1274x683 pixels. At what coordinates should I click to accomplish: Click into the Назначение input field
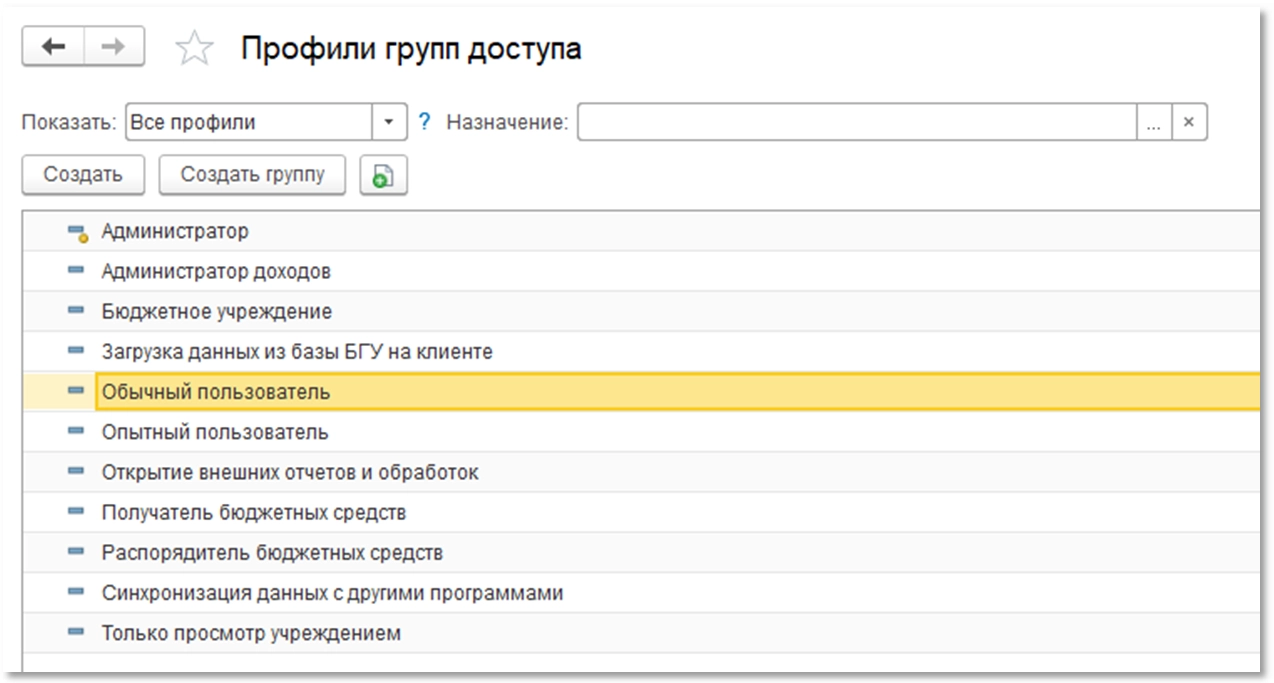[x=857, y=122]
